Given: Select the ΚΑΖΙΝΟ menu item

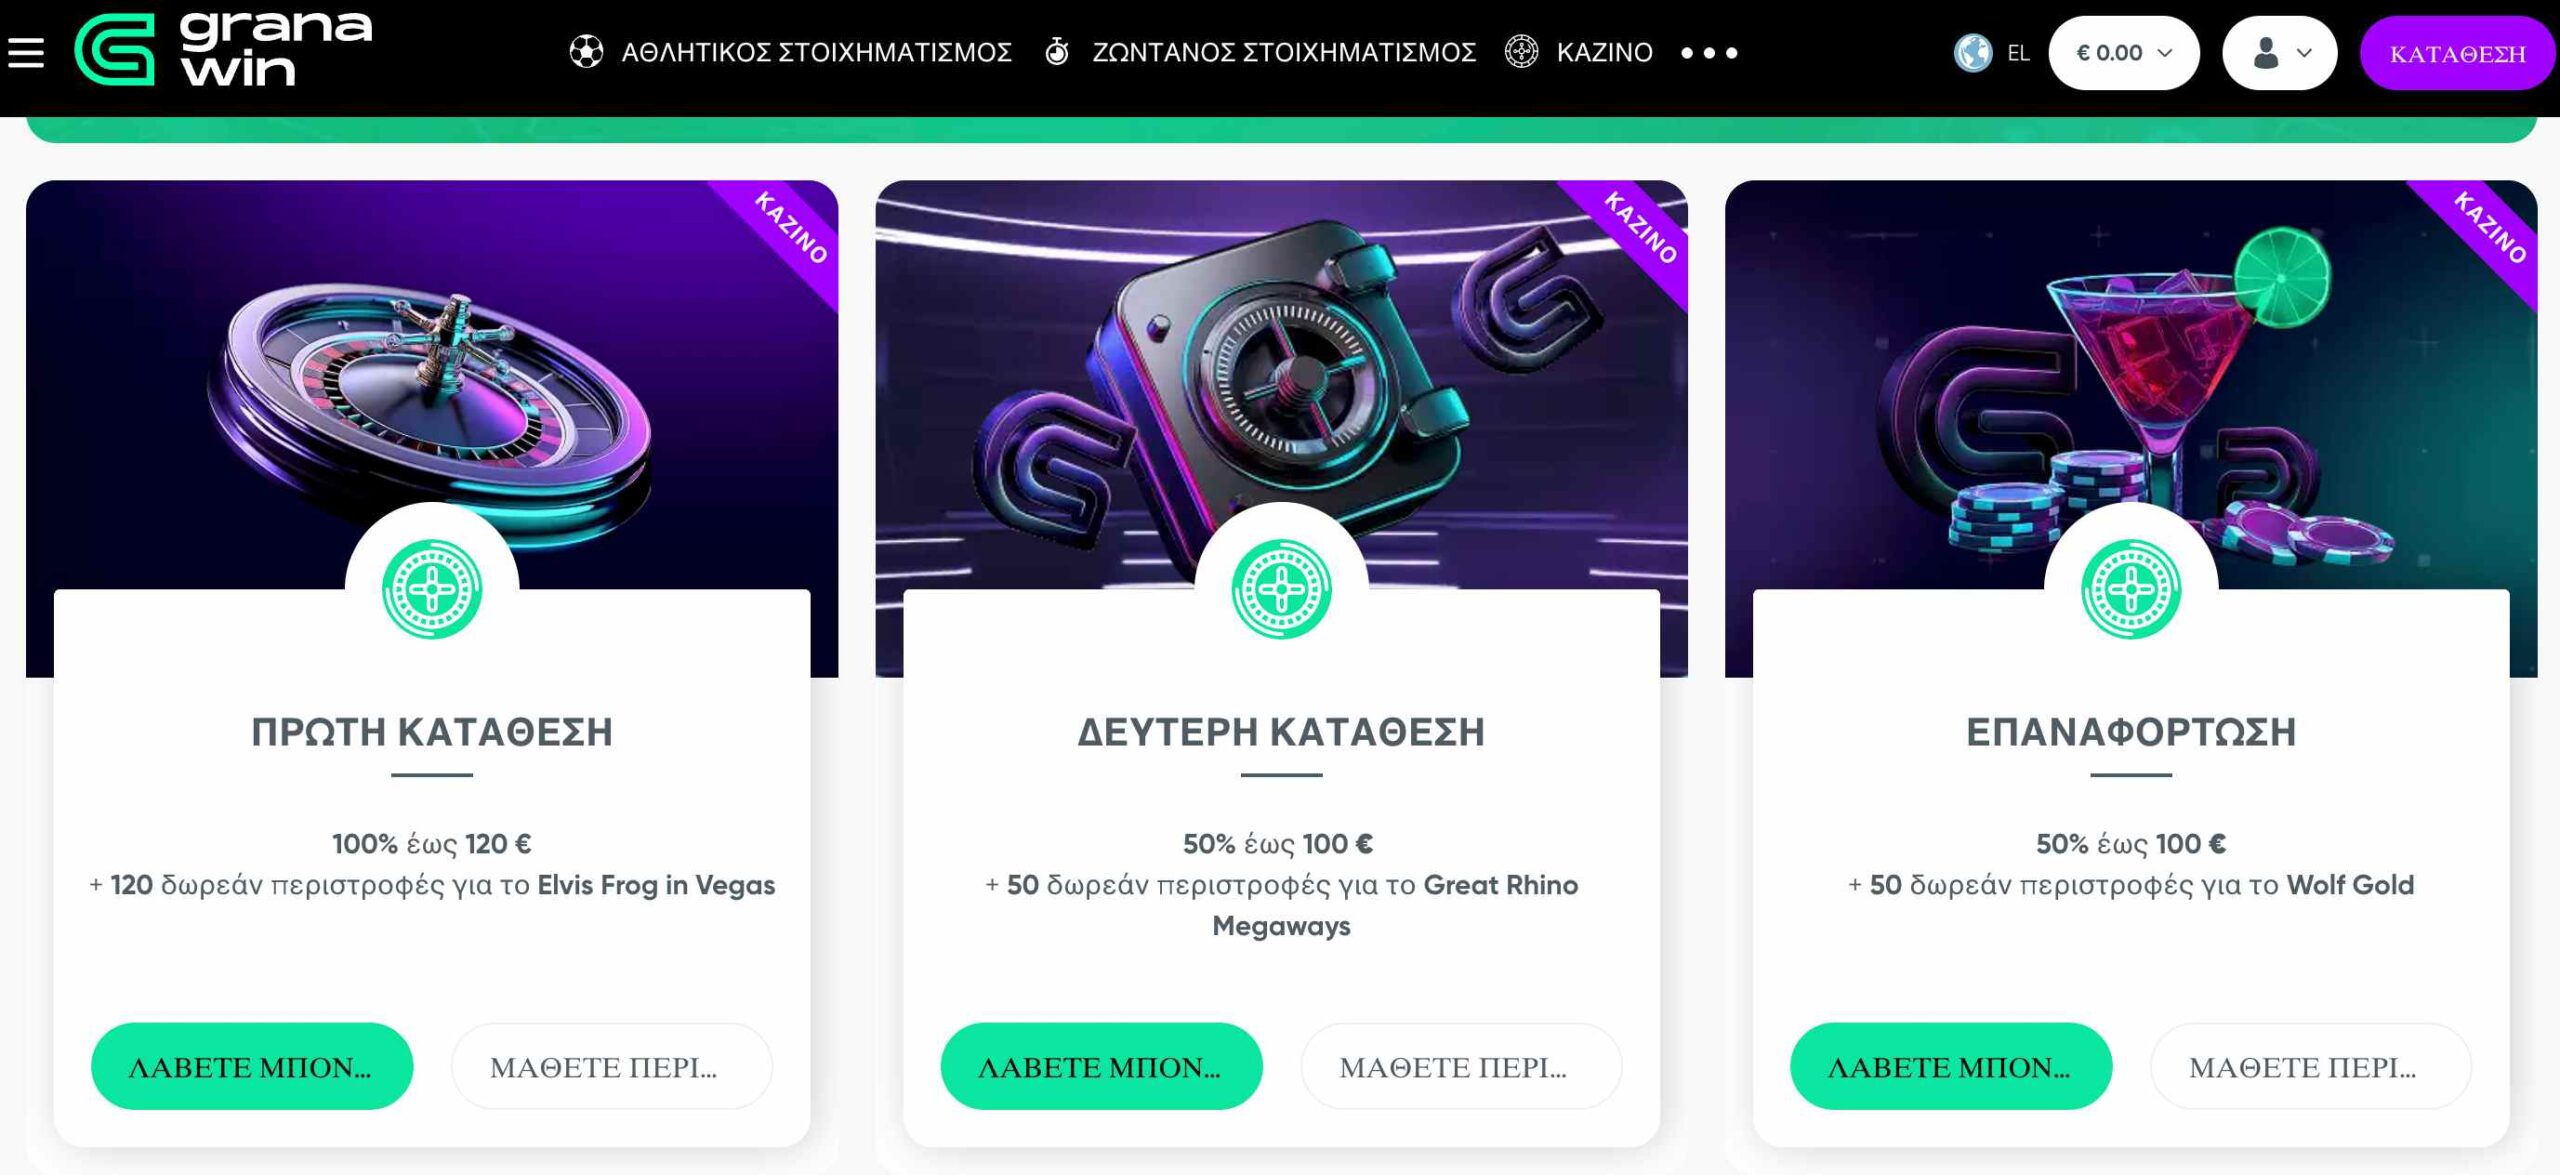Looking at the screenshot, I should tap(1604, 52).
